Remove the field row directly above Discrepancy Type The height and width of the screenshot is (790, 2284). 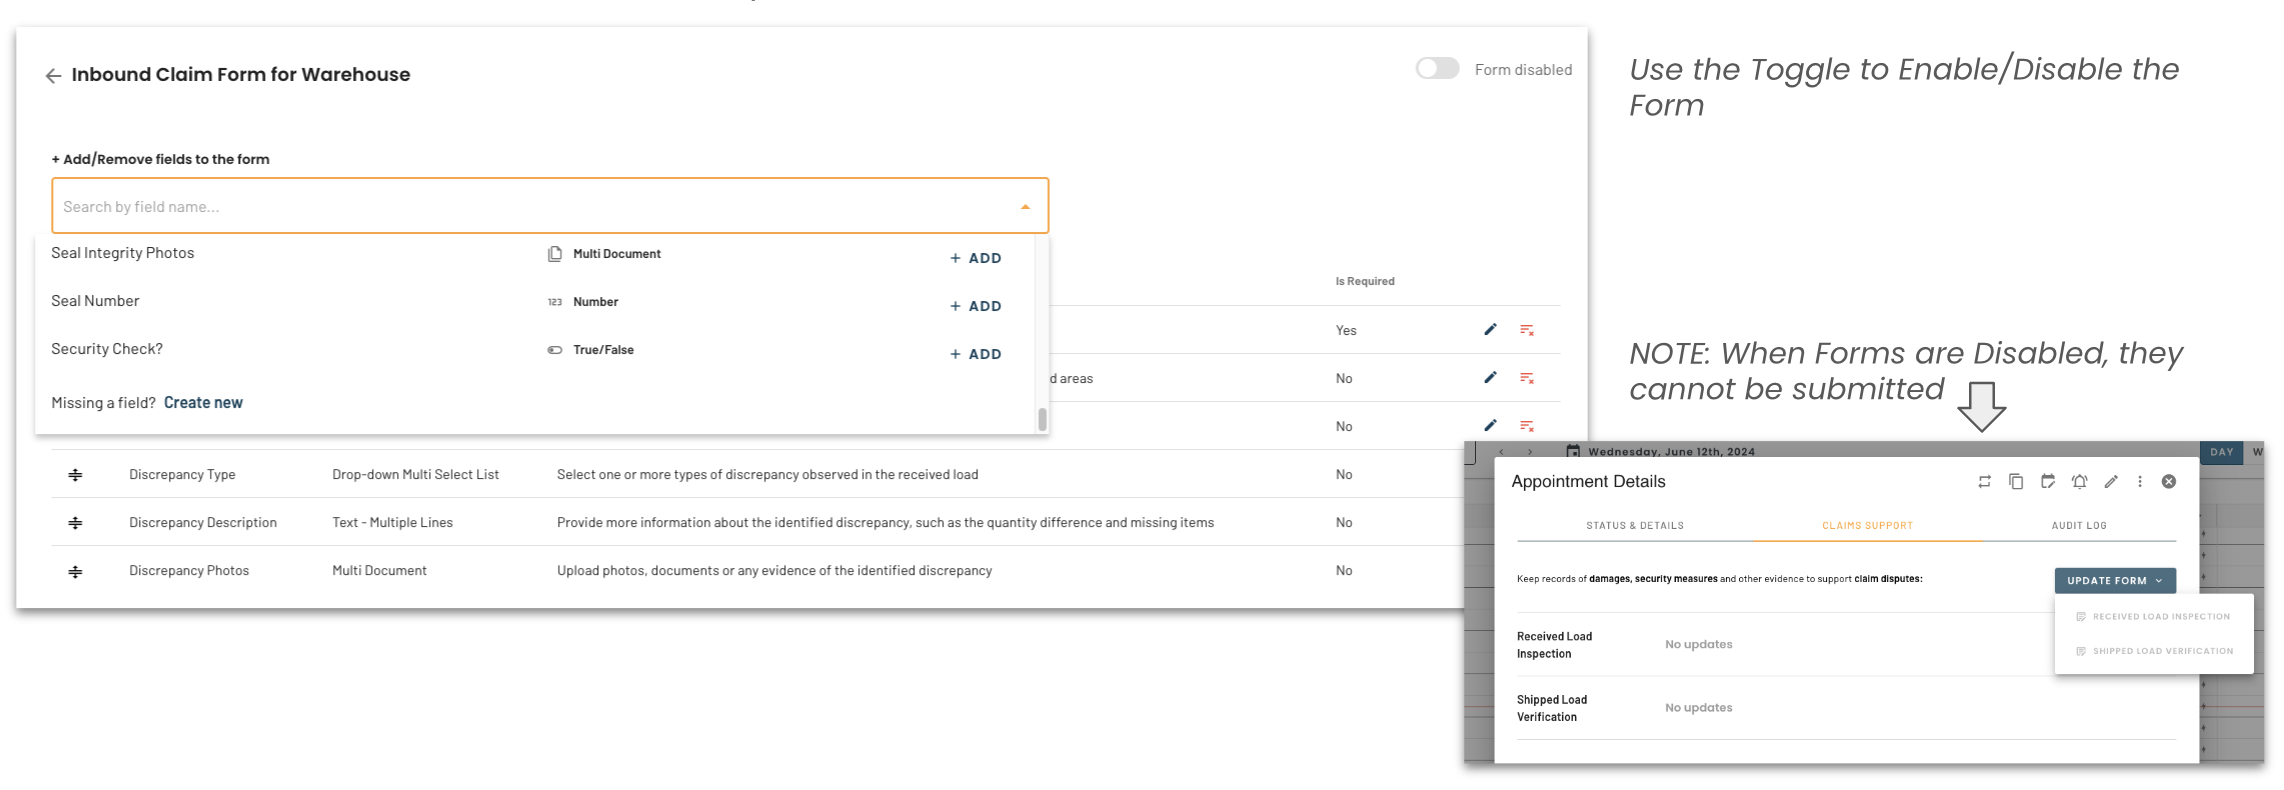pos(1527,426)
